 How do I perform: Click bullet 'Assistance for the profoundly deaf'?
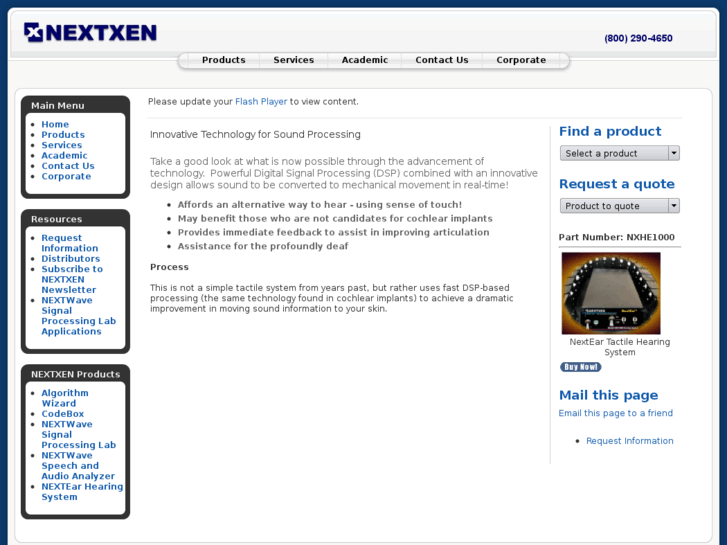pyautogui.click(x=263, y=246)
